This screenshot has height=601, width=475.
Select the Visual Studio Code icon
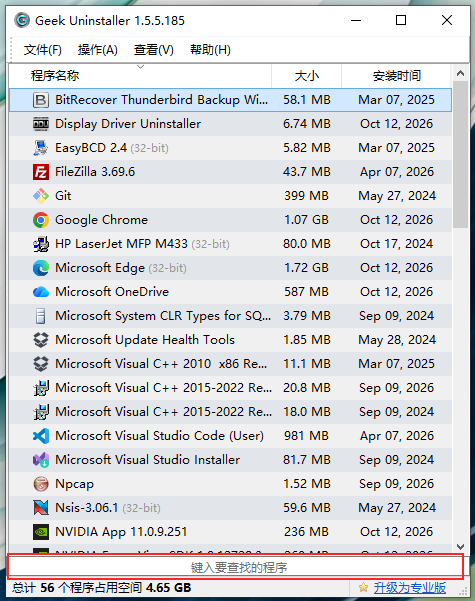pos(41,436)
